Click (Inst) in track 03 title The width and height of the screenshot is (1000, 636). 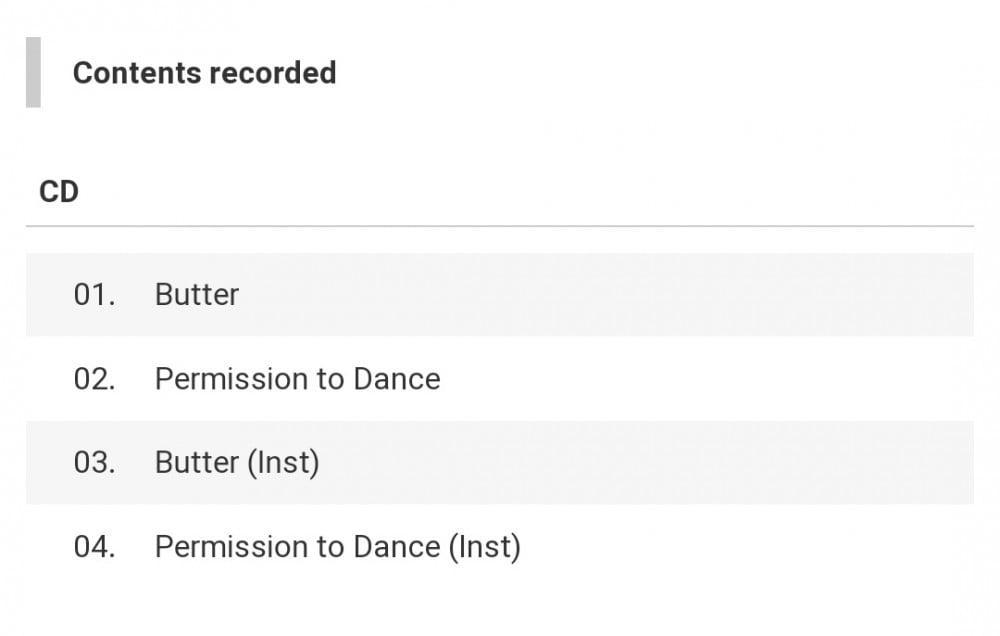point(283,462)
